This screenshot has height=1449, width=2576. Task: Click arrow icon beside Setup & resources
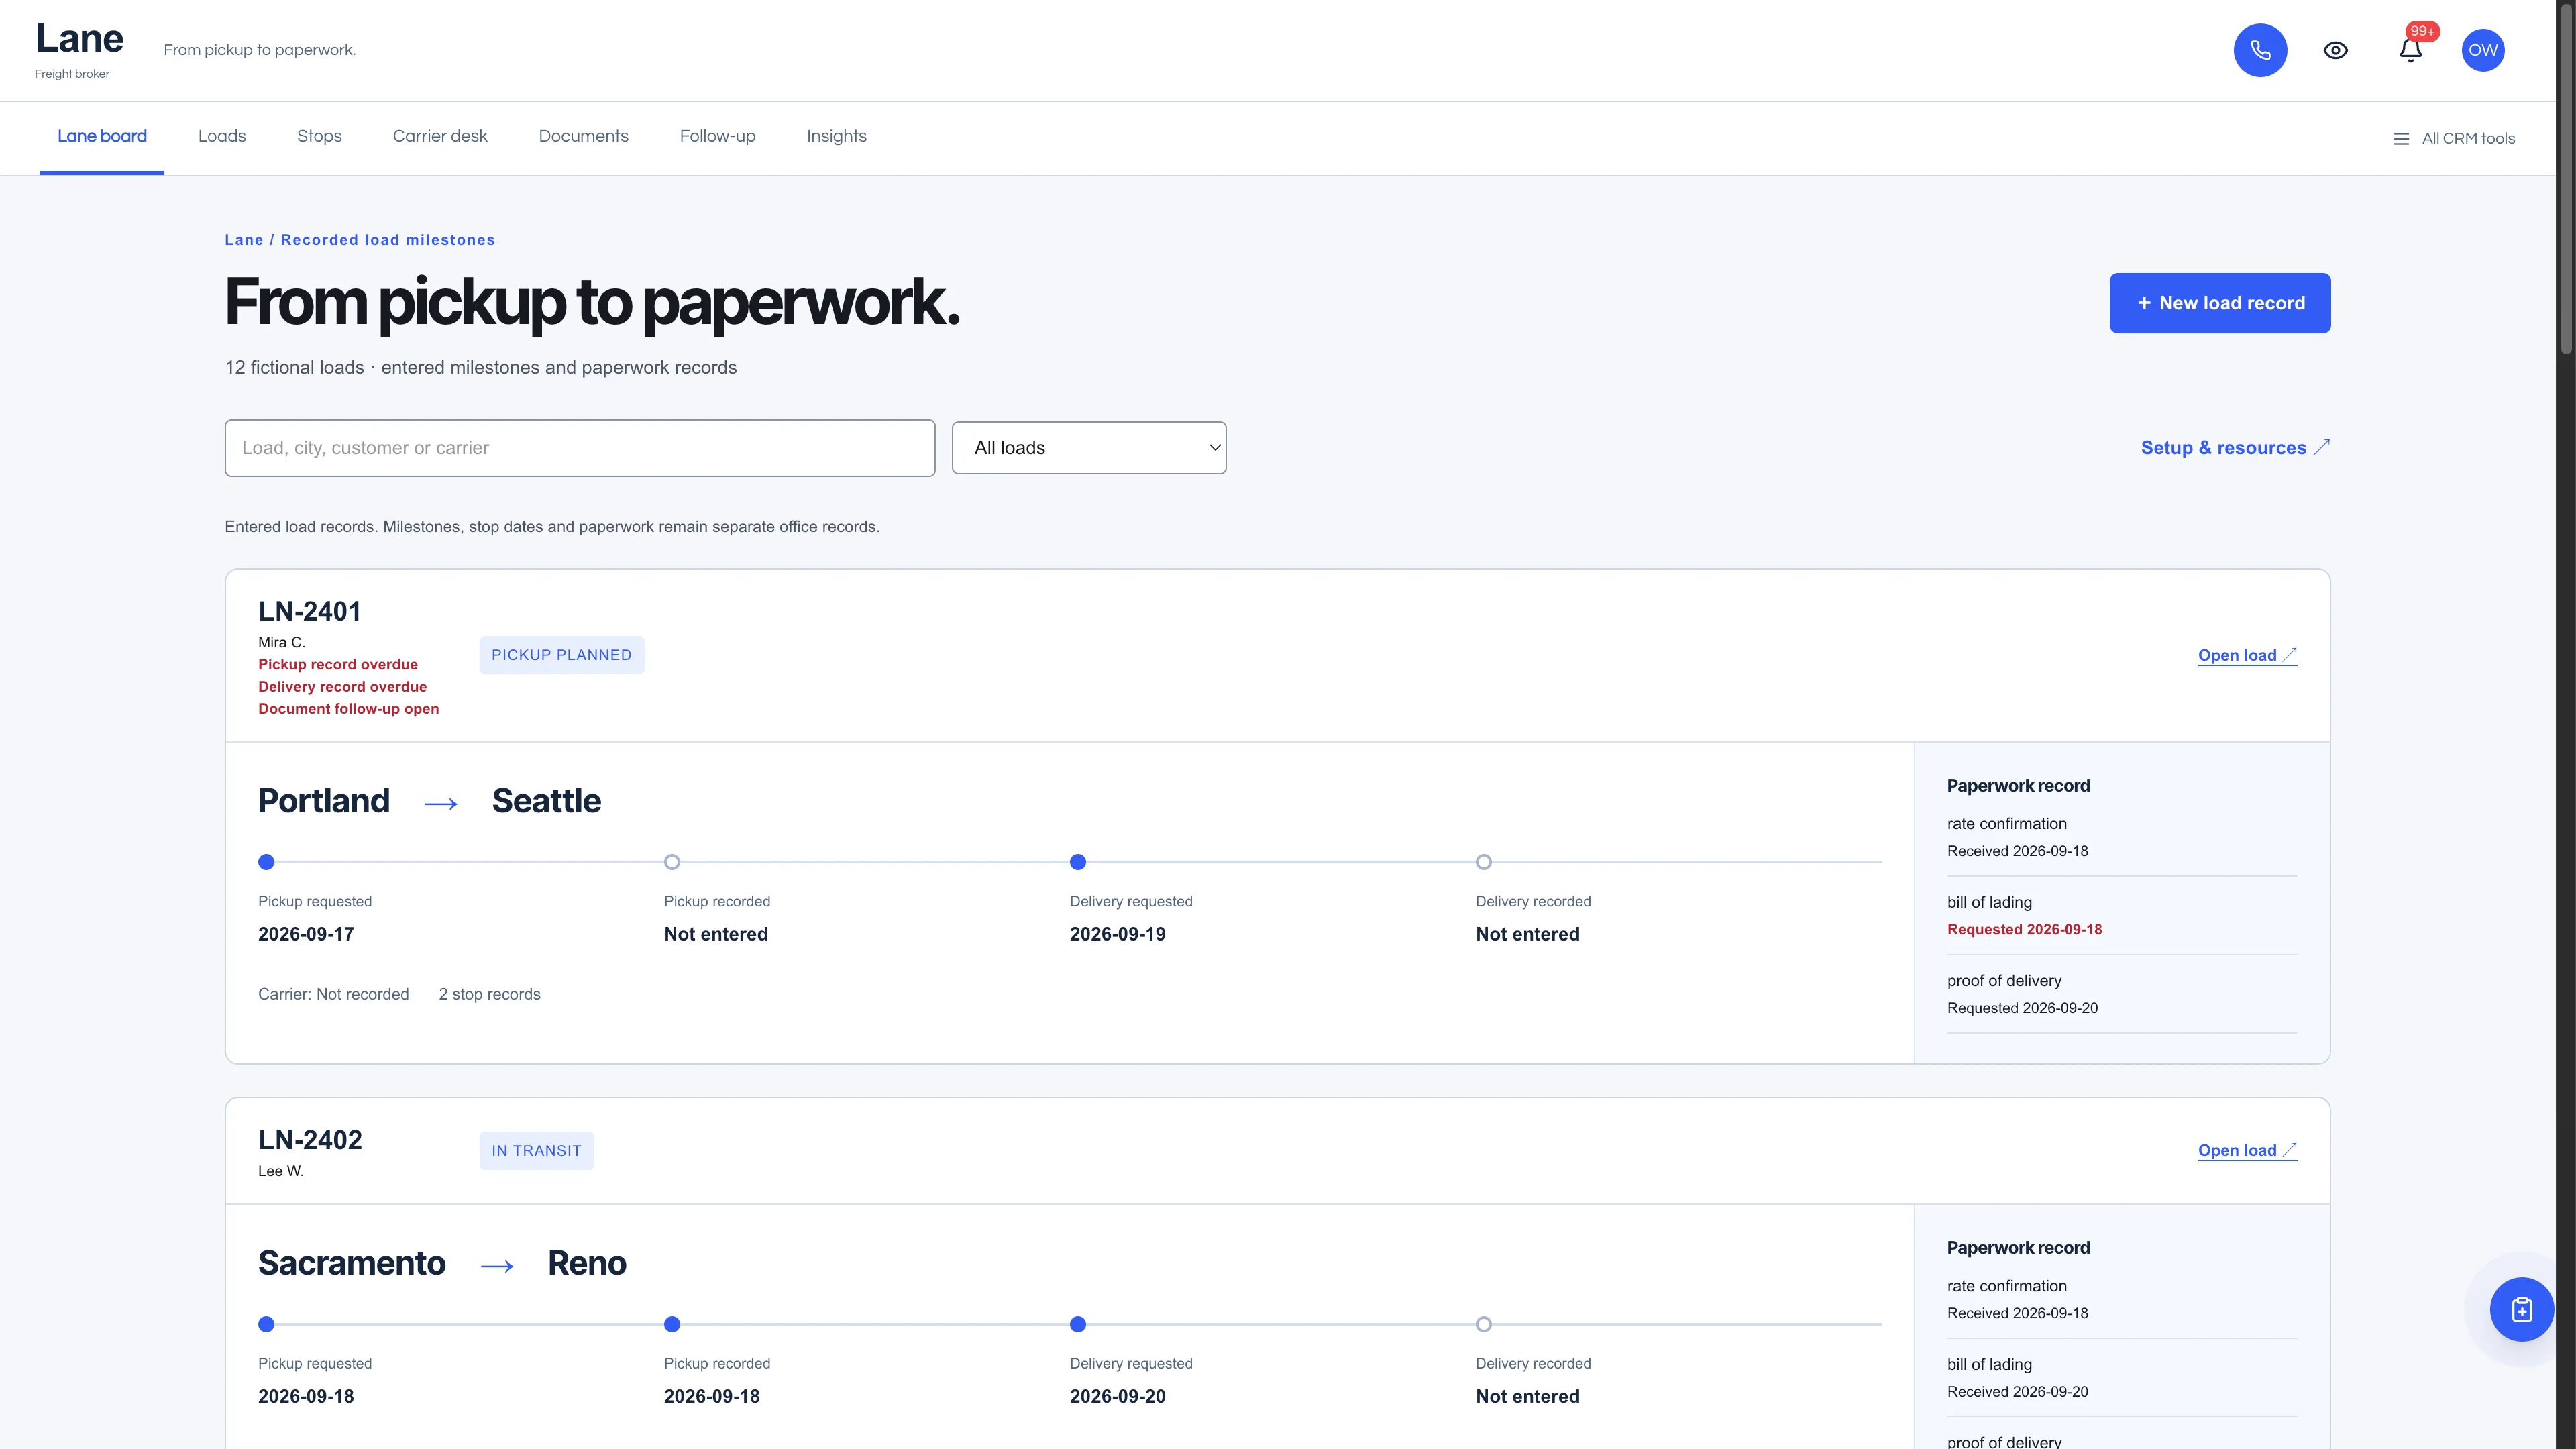coord(2322,447)
